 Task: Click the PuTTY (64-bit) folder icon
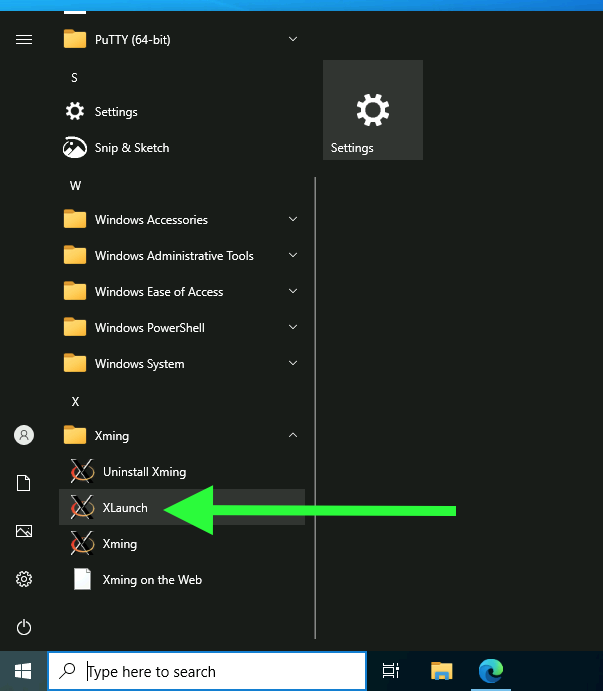coord(74,39)
